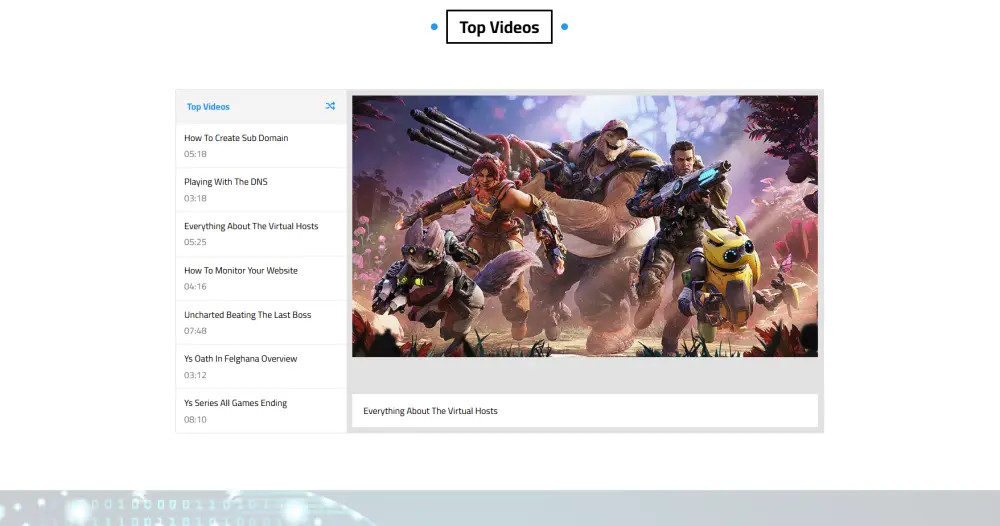Click the 'Top Videos' boxed section heading

pyautogui.click(x=499, y=27)
